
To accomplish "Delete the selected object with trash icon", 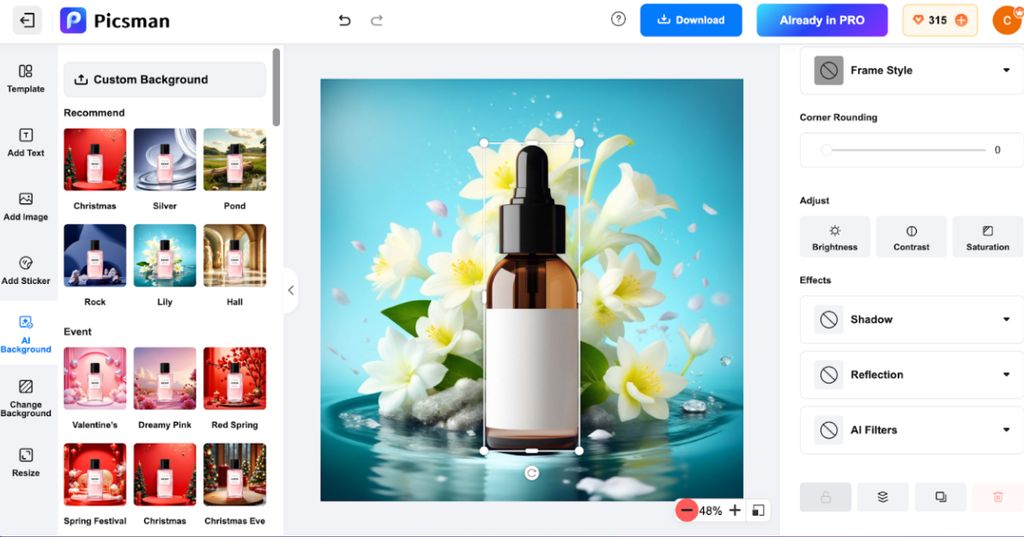I will point(998,497).
